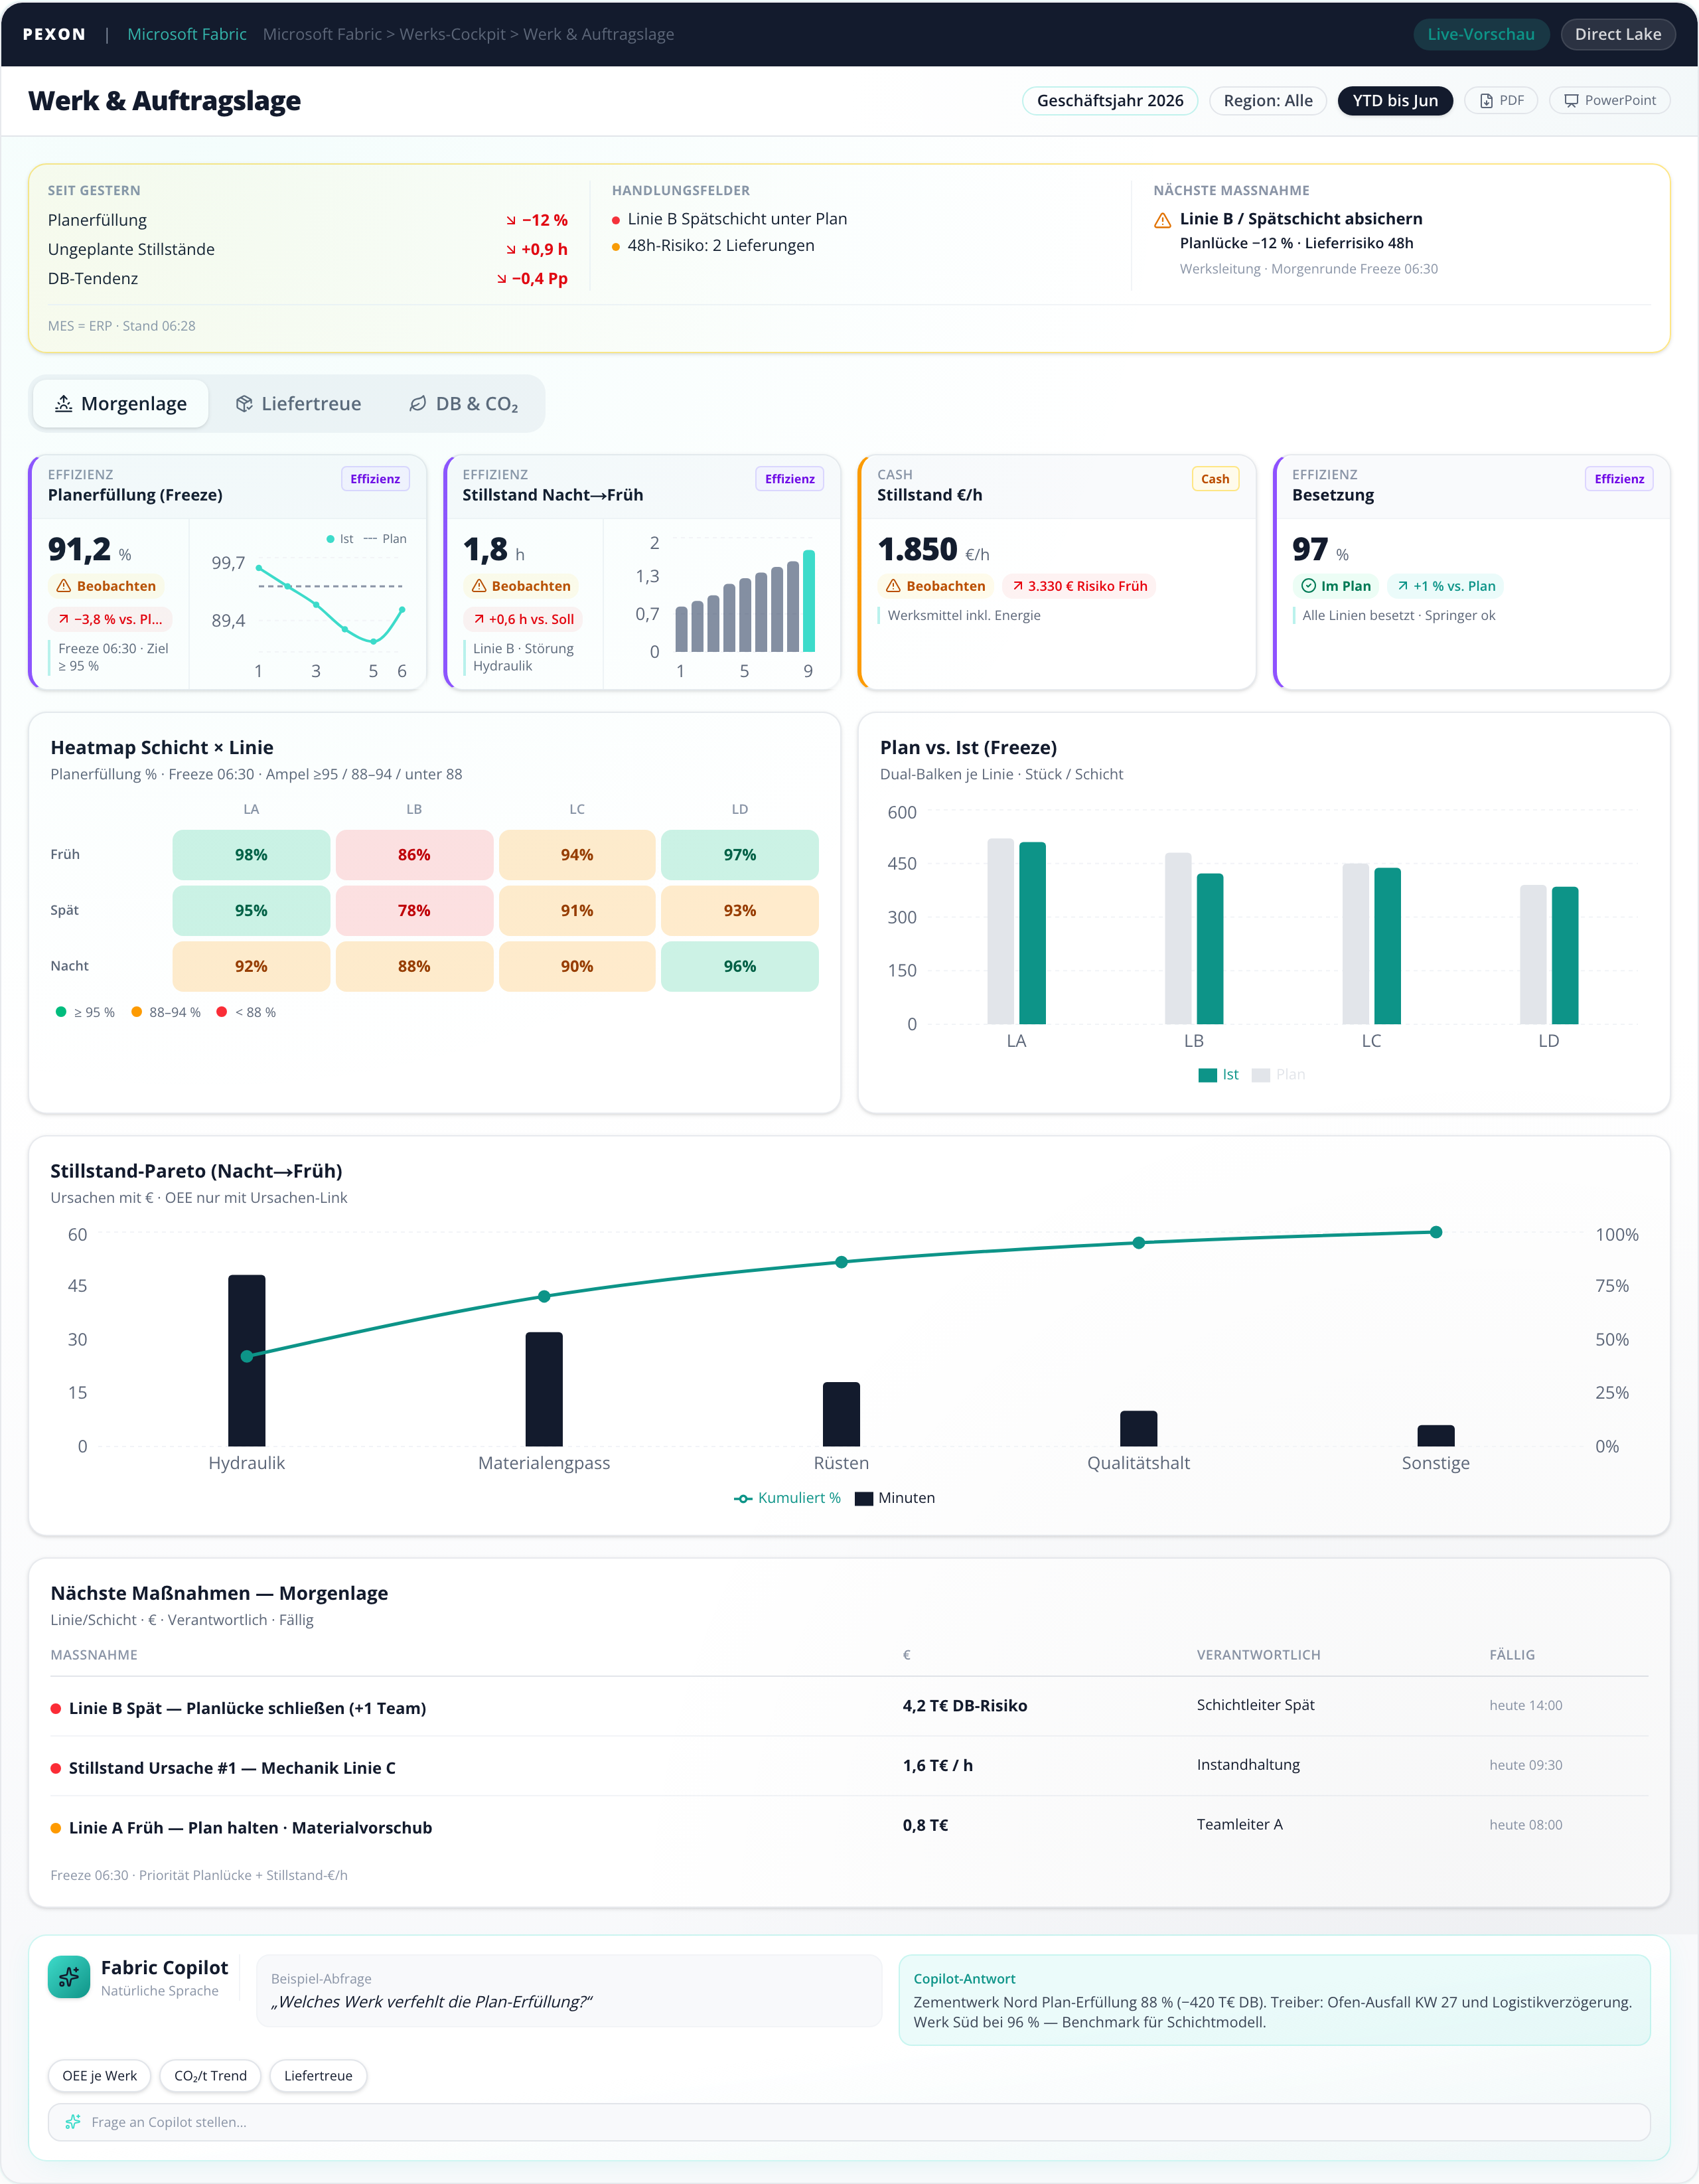This screenshot has width=1699, height=2184.
Task: Click the PowerPoint presentation icon
Action: [1571, 101]
